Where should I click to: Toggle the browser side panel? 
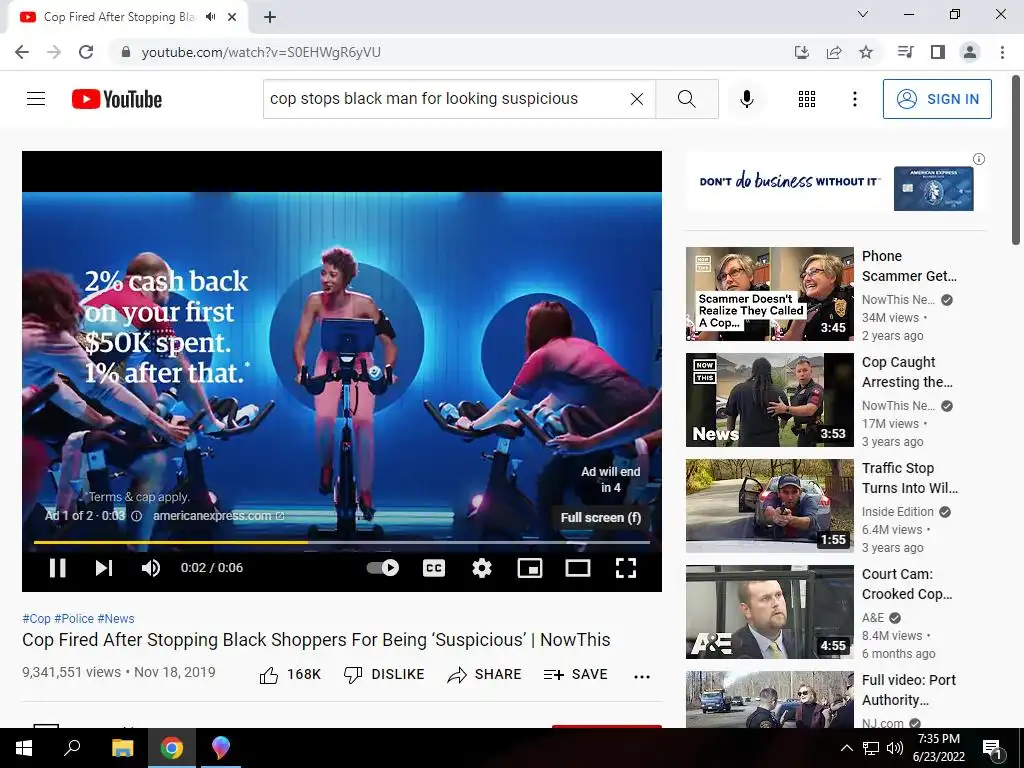(x=938, y=52)
